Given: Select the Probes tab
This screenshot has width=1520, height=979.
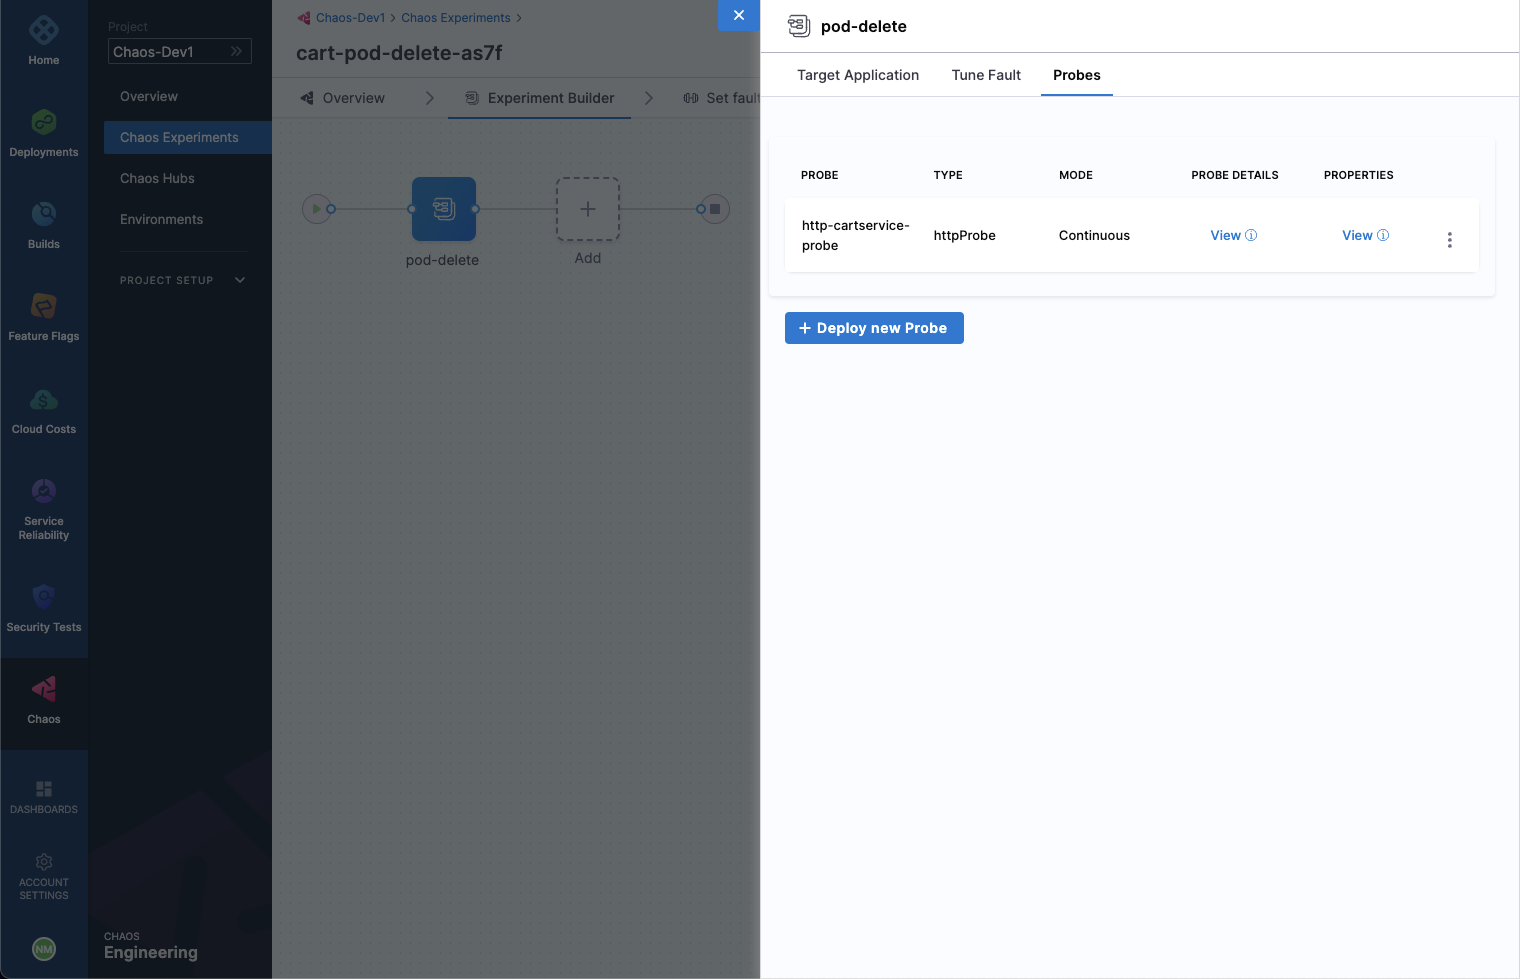Looking at the screenshot, I should coord(1077,75).
